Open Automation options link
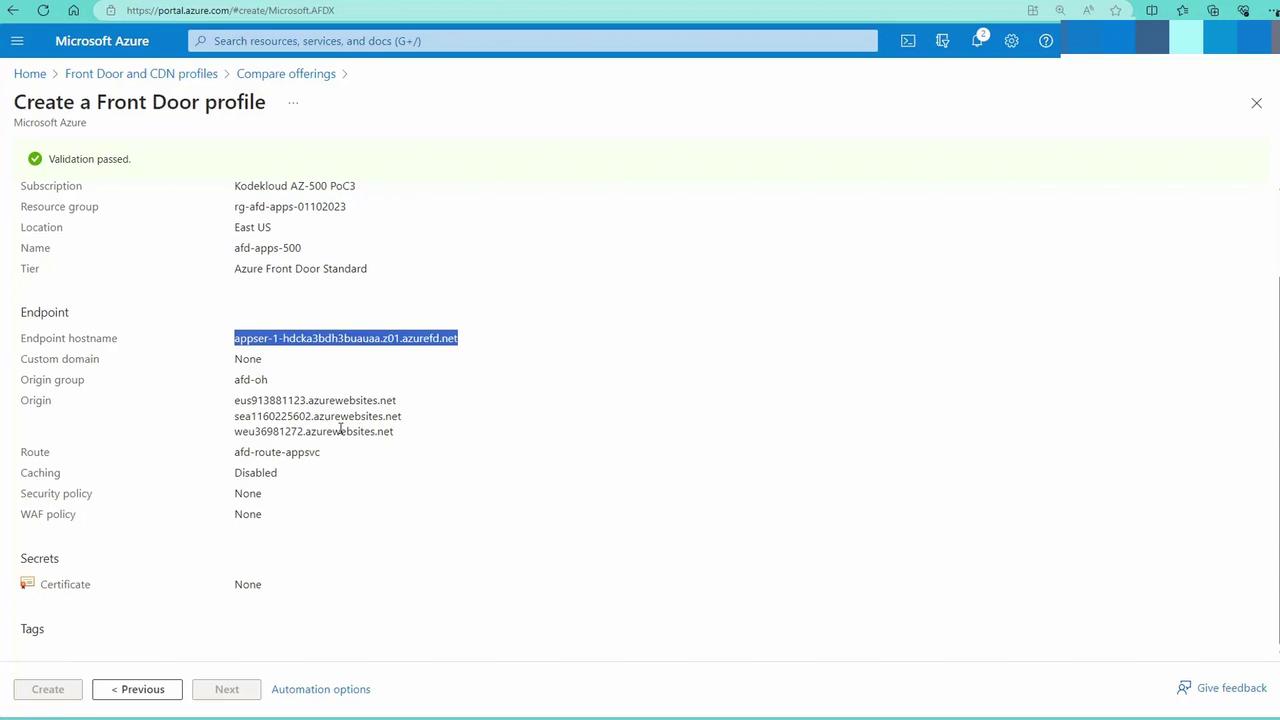Image resolution: width=1280 pixels, height=720 pixels. point(321,689)
